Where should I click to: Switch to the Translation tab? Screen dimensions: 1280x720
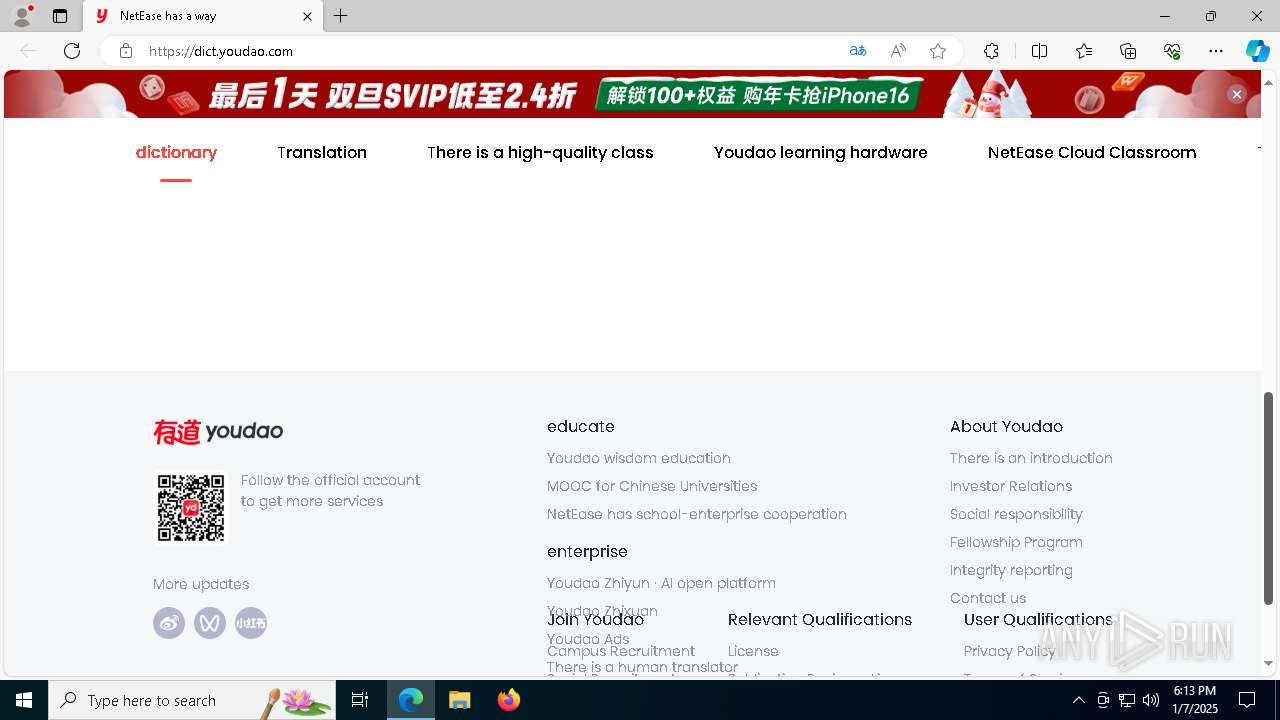322,152
